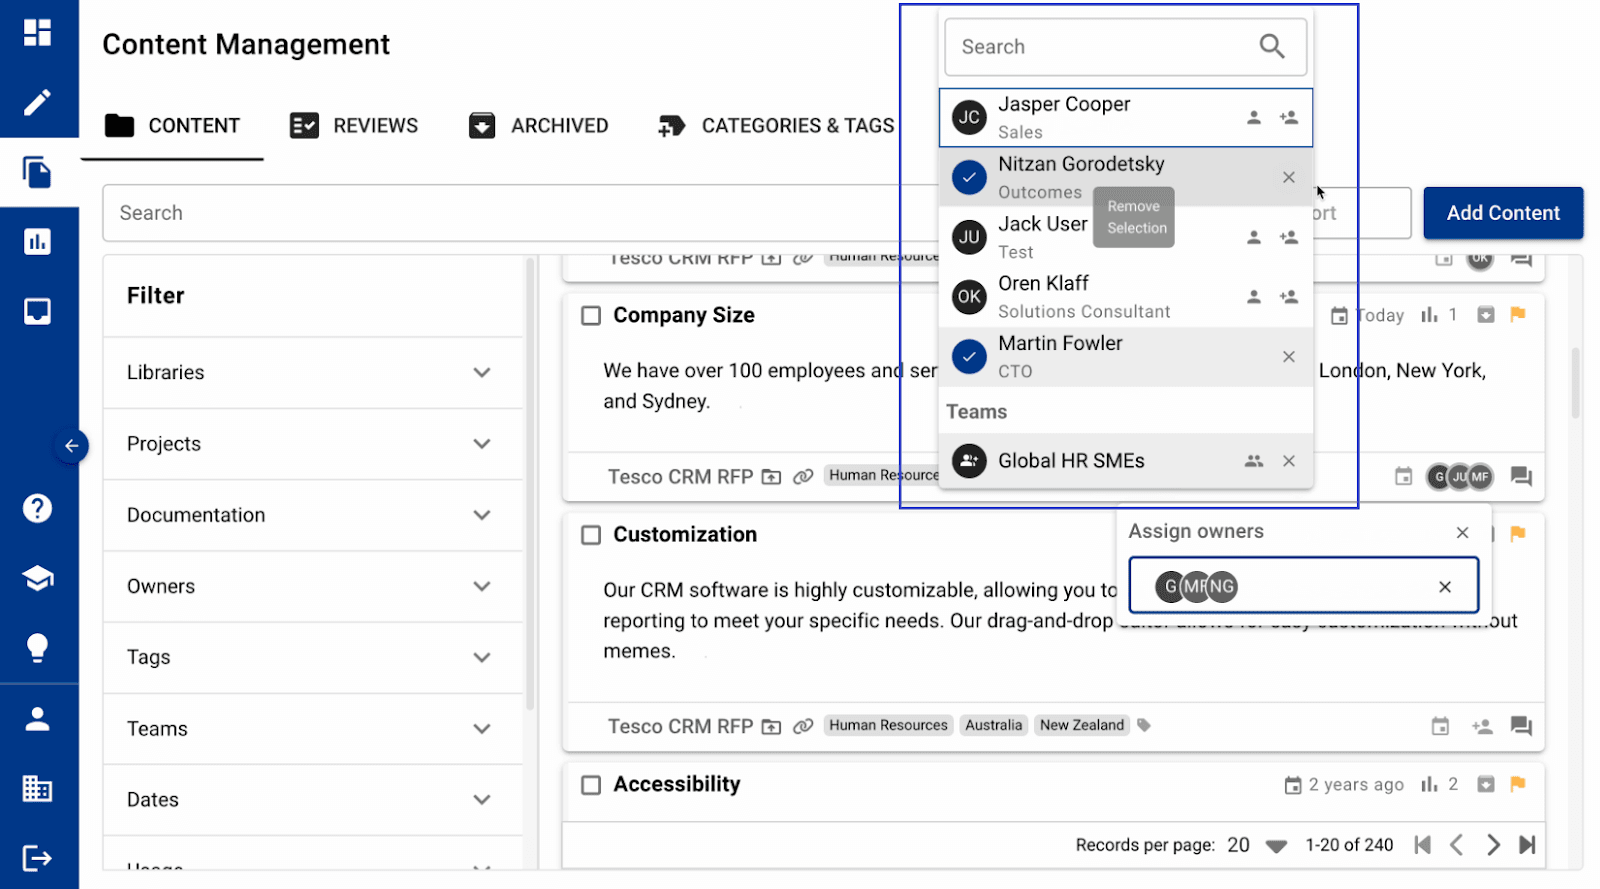Click the Add Content button

[x=1502, y=213]
